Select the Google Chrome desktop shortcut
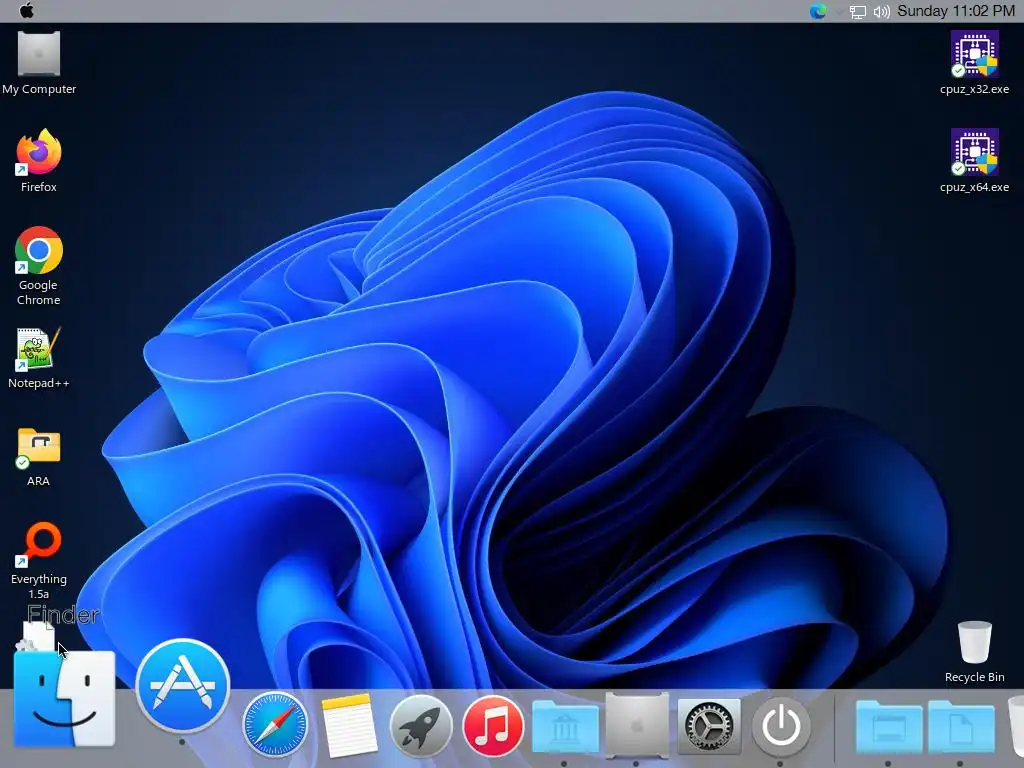This screenshot has width=1024, height=768. click(39, 266)
